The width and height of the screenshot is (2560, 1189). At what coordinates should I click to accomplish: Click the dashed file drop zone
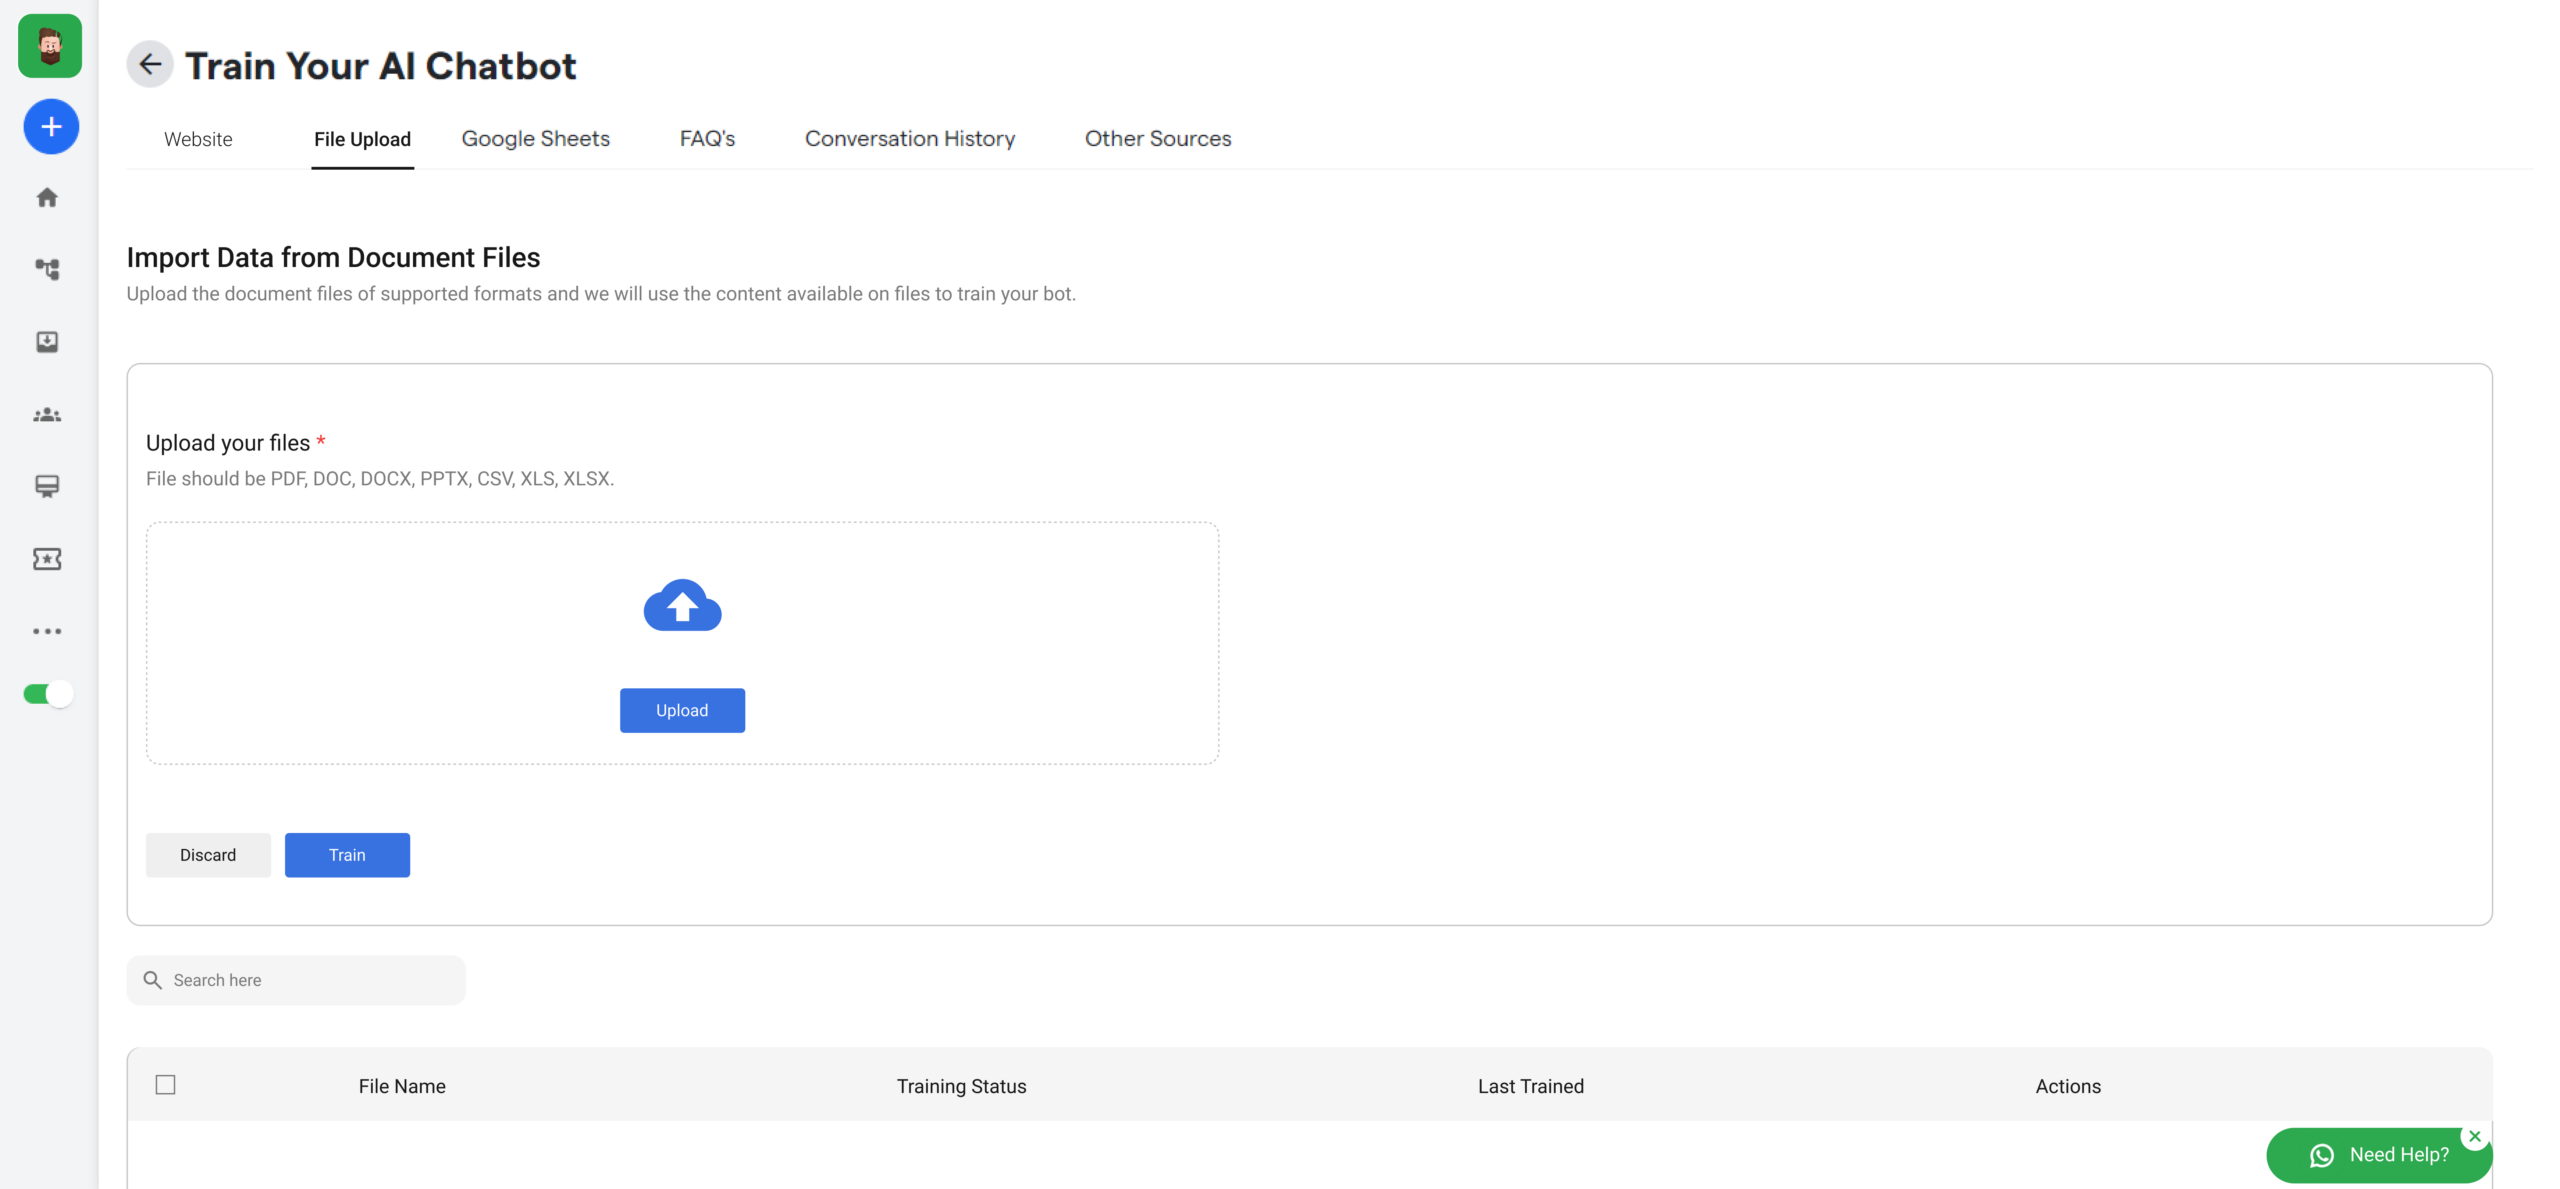point(682,643)
